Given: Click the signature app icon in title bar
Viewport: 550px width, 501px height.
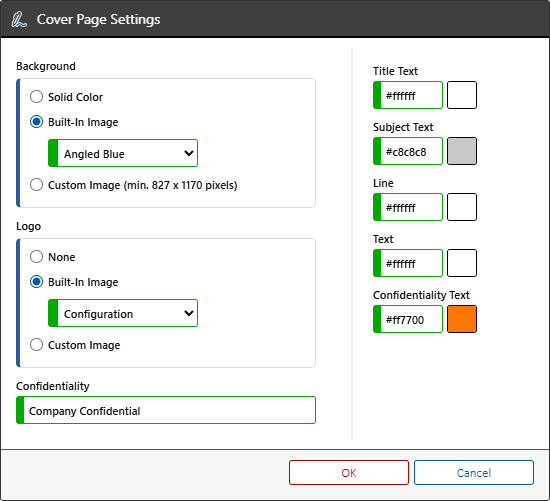Looking at the screenshot, I should pos(19,20).
